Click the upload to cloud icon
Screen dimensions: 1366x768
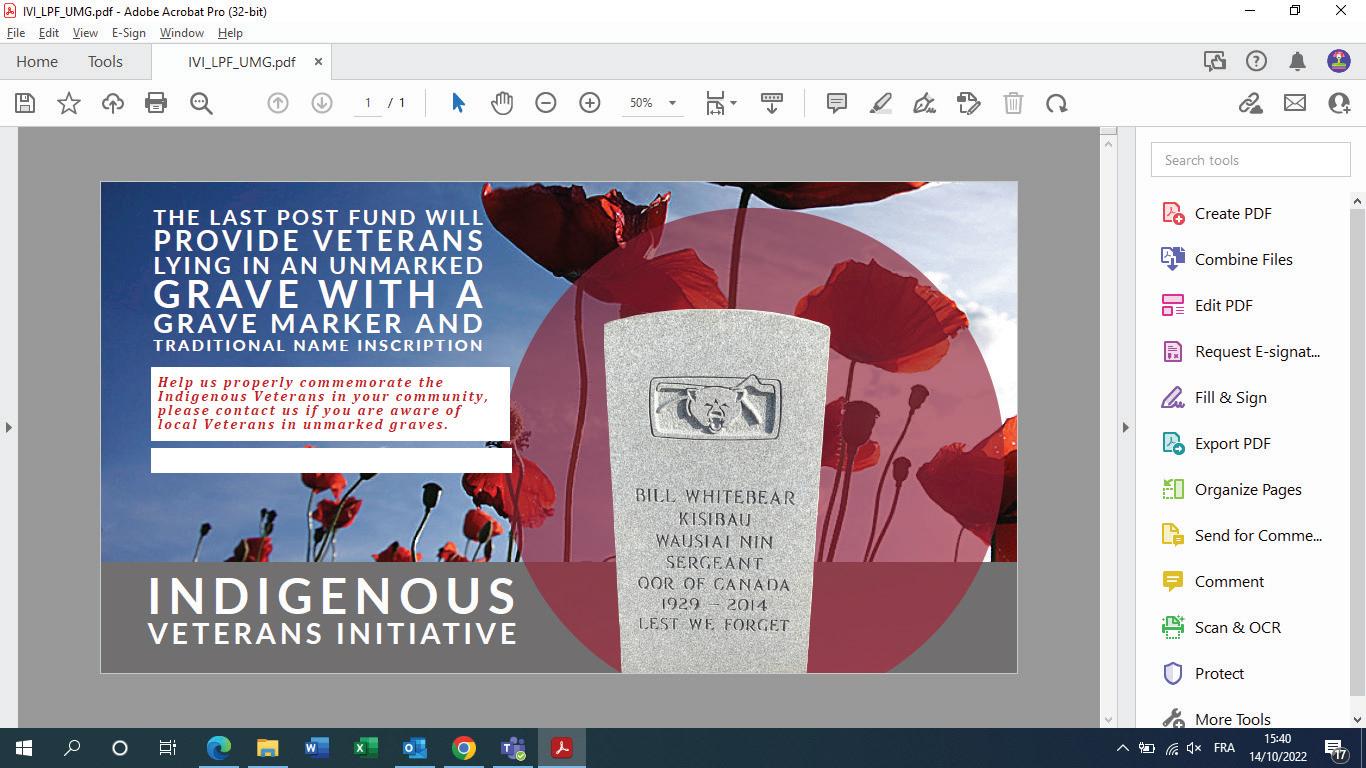(113, 103)
